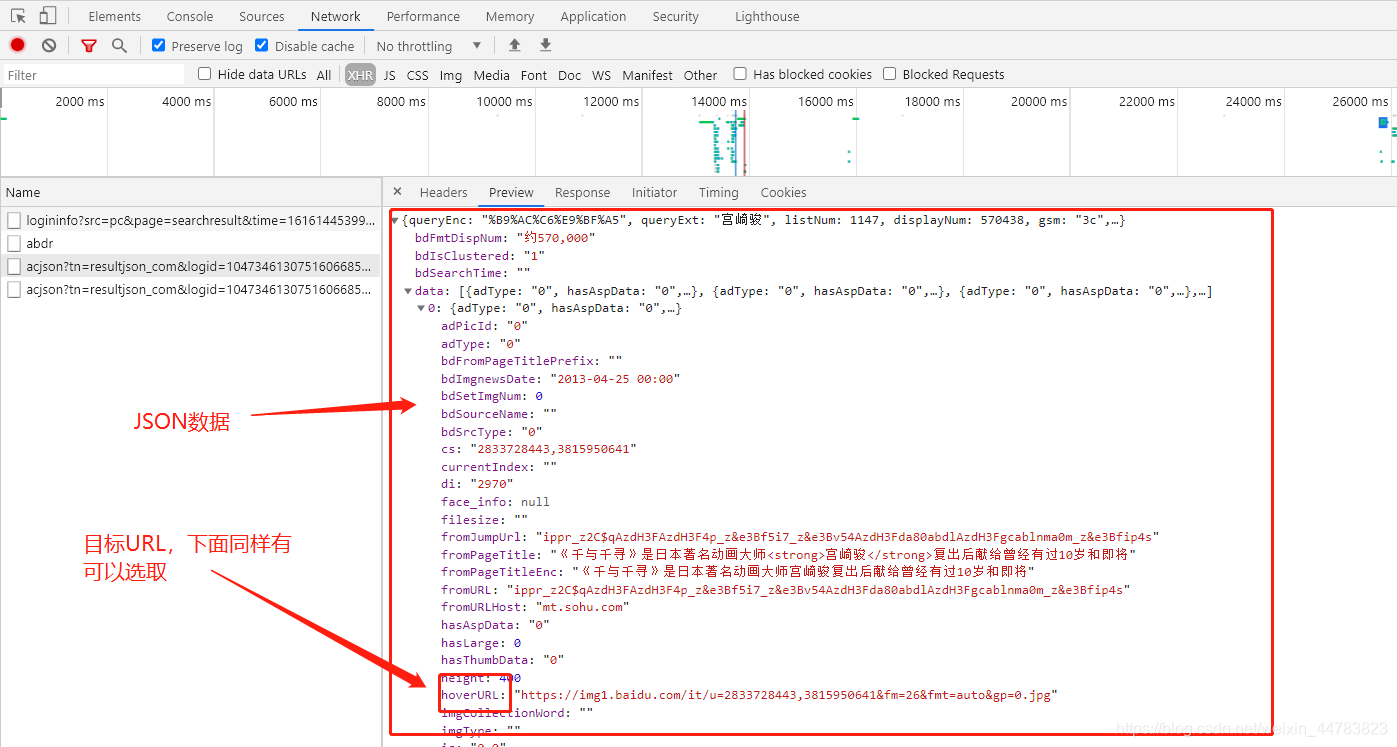Focus the Filter text field
Viewport: 1397px width, 747px height.
click(93, 75)
